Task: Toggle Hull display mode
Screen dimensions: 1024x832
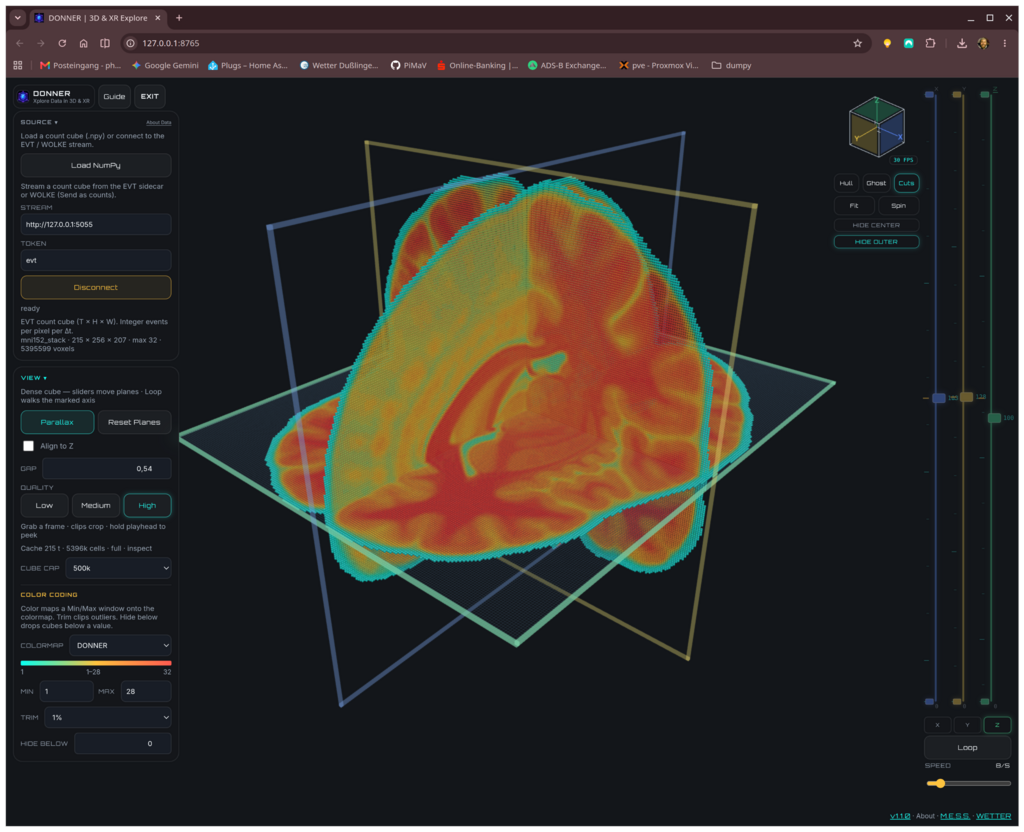Action: pos(846,184)
